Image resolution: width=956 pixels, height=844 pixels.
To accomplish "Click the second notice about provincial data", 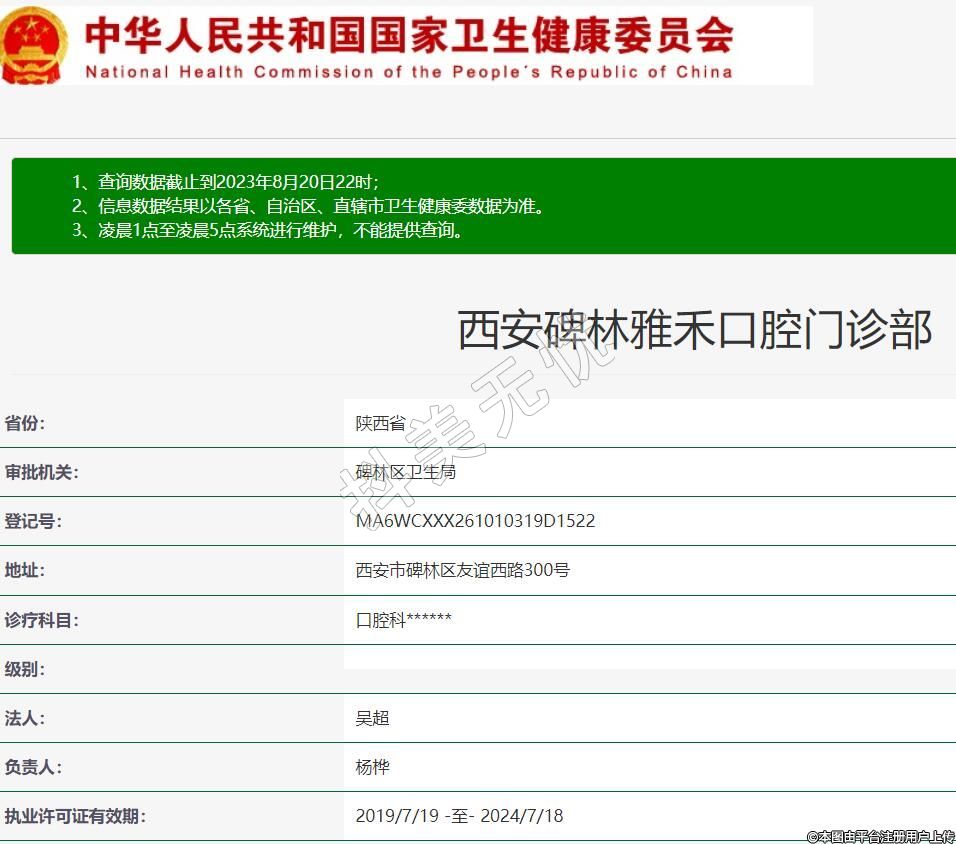I will [x=308, y=207].
